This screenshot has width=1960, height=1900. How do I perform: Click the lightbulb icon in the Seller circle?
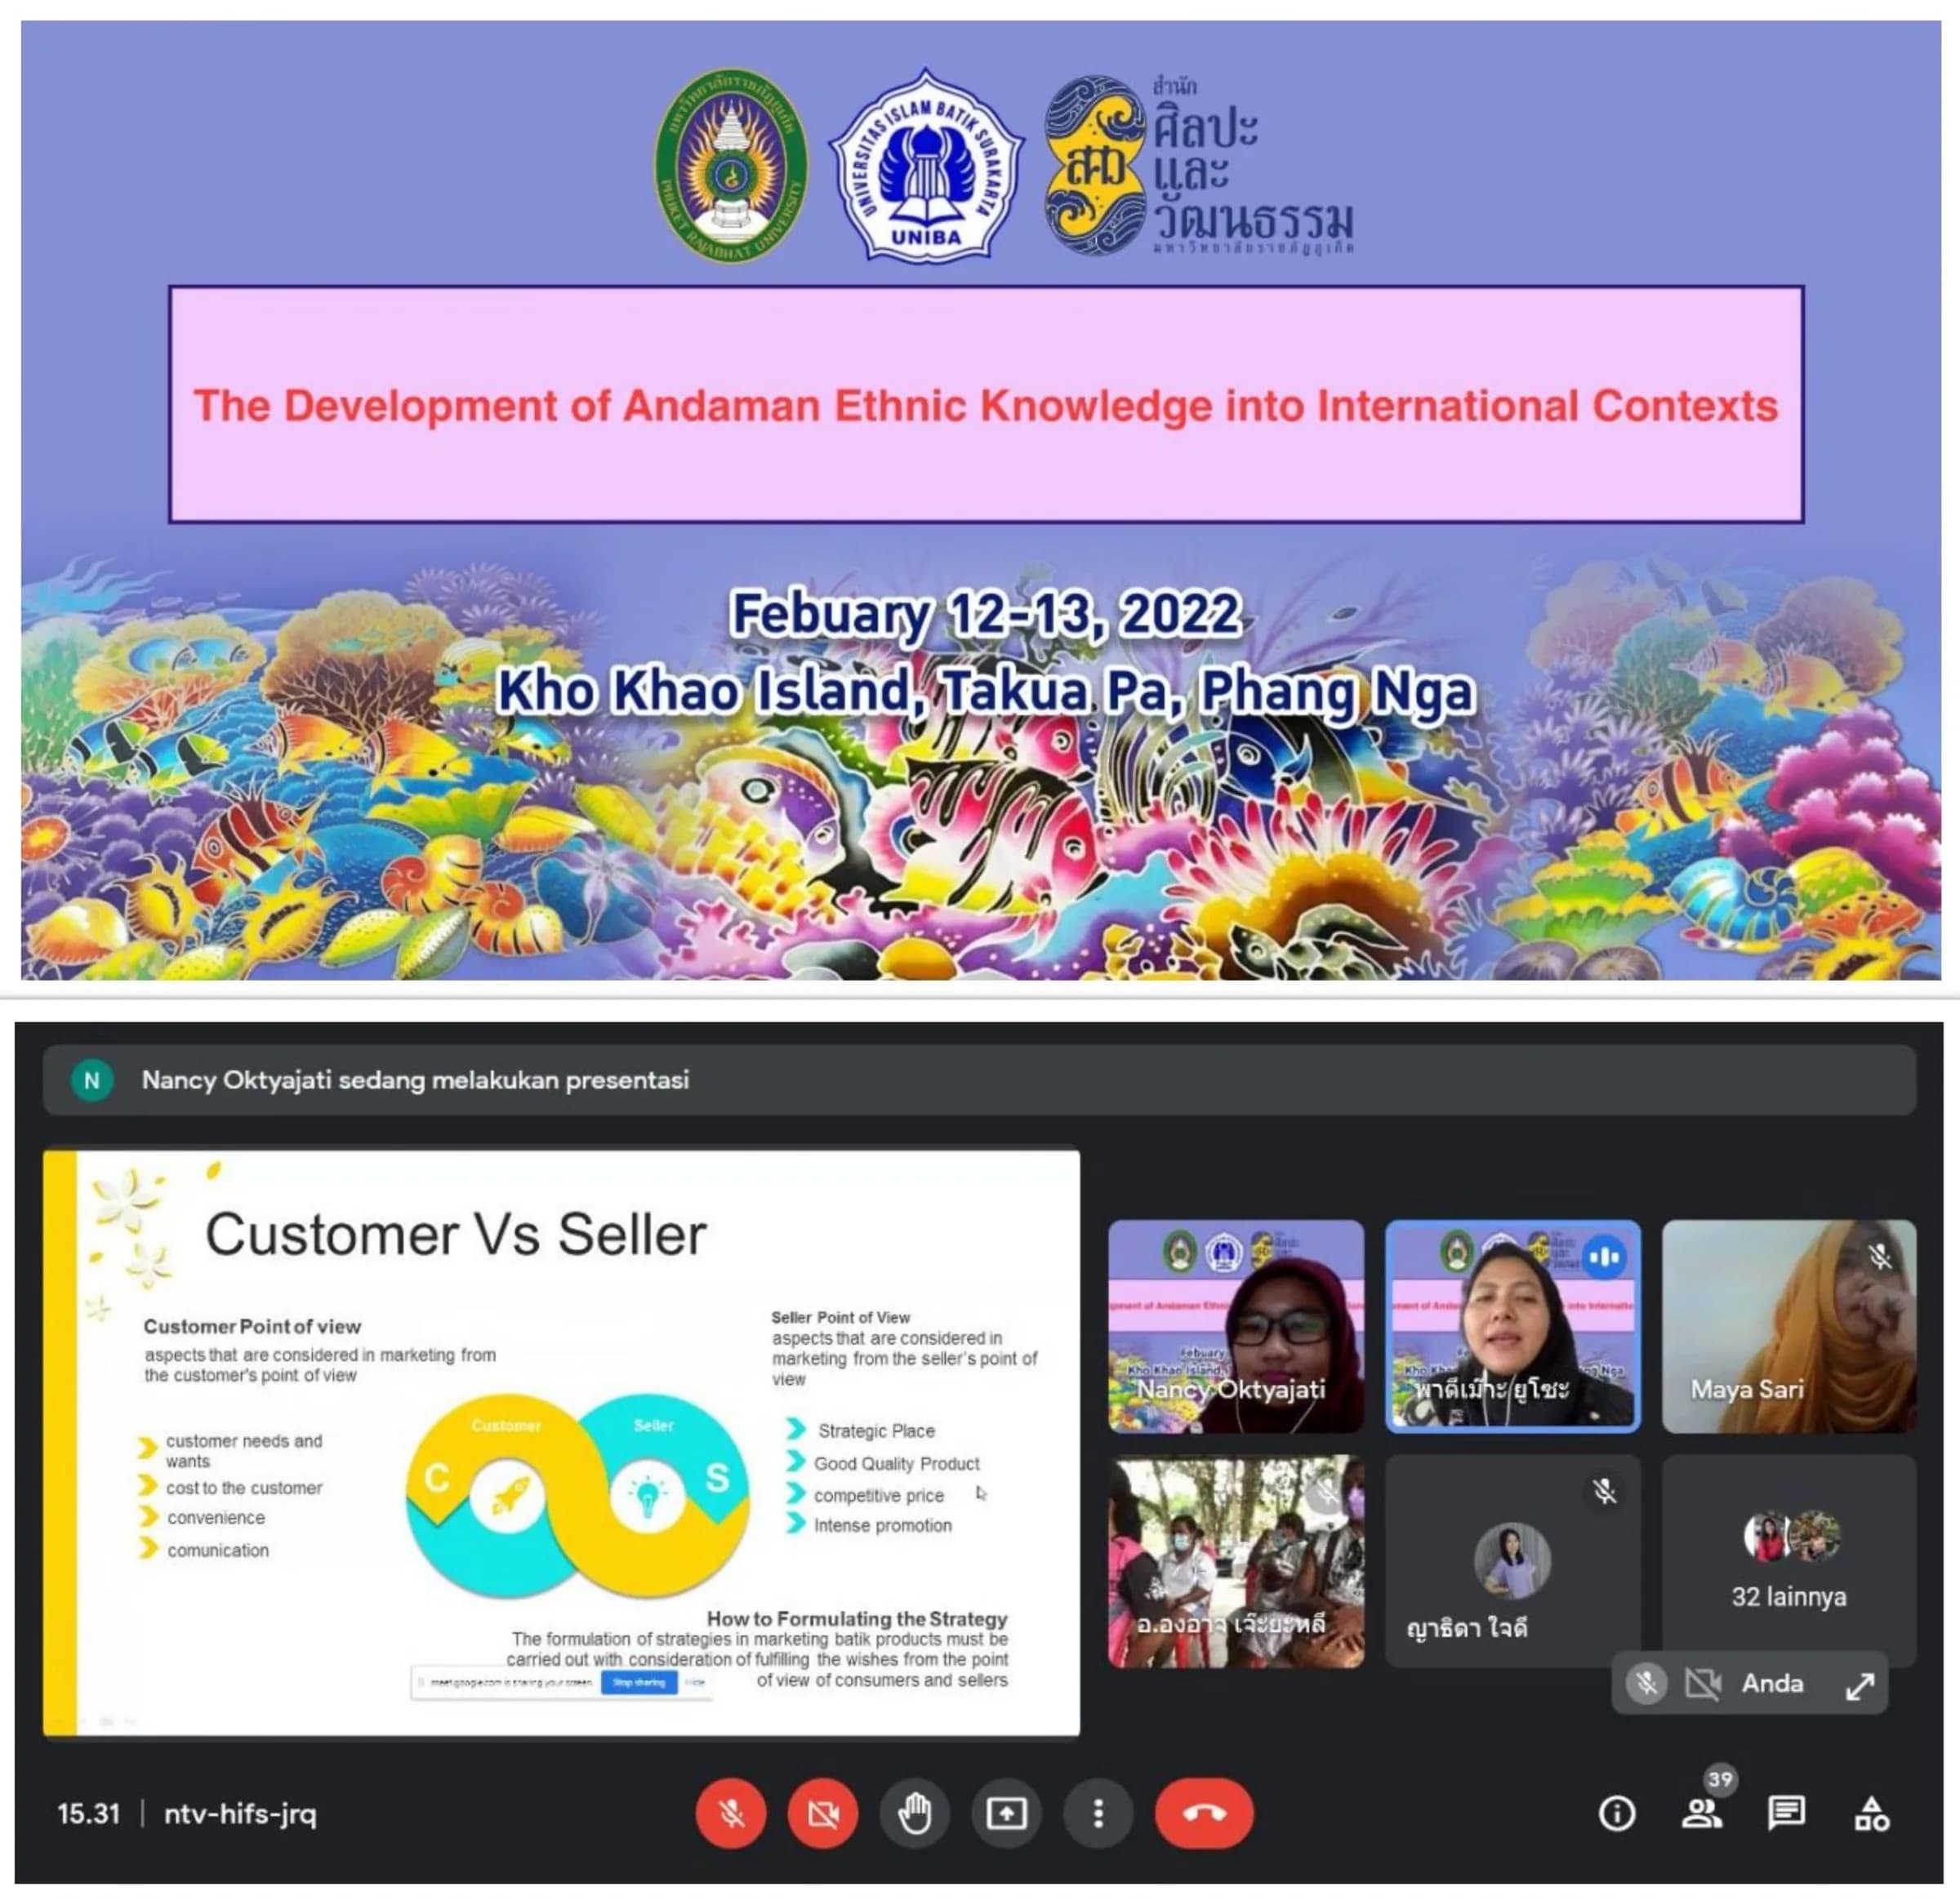(647, 1497)
